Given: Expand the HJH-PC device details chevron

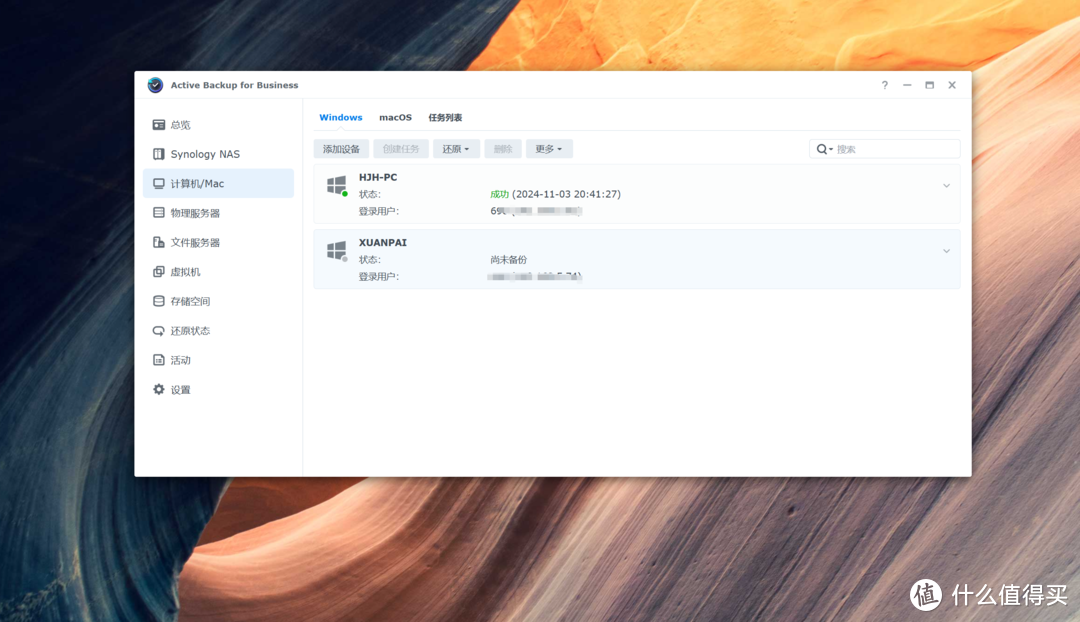Looking at the screenshot, I should [946, 186].
